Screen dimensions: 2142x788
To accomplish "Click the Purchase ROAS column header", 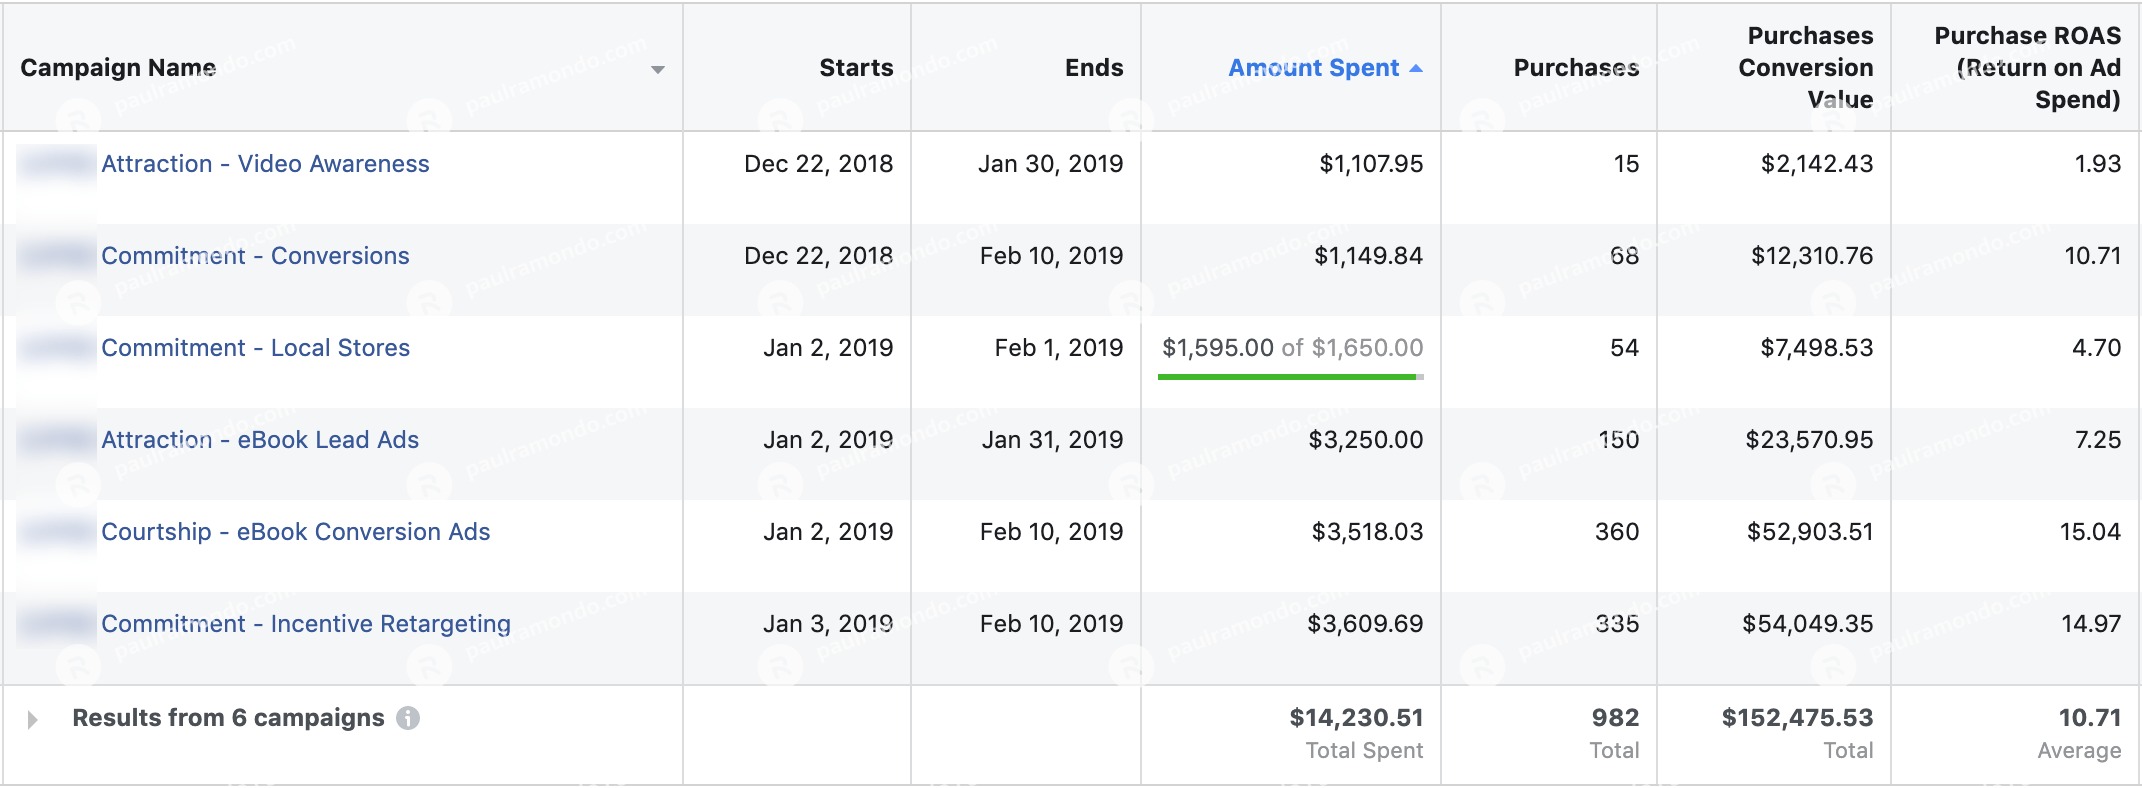I will tap(2027, 68).
